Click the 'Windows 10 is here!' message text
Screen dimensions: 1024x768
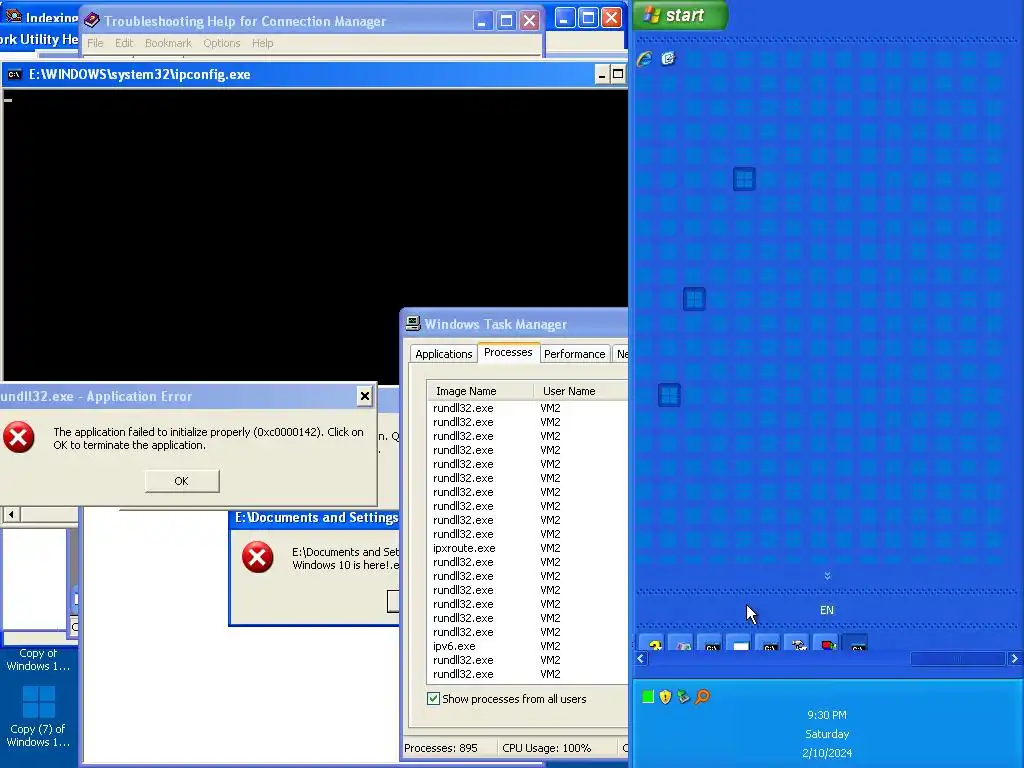(345, 565)
